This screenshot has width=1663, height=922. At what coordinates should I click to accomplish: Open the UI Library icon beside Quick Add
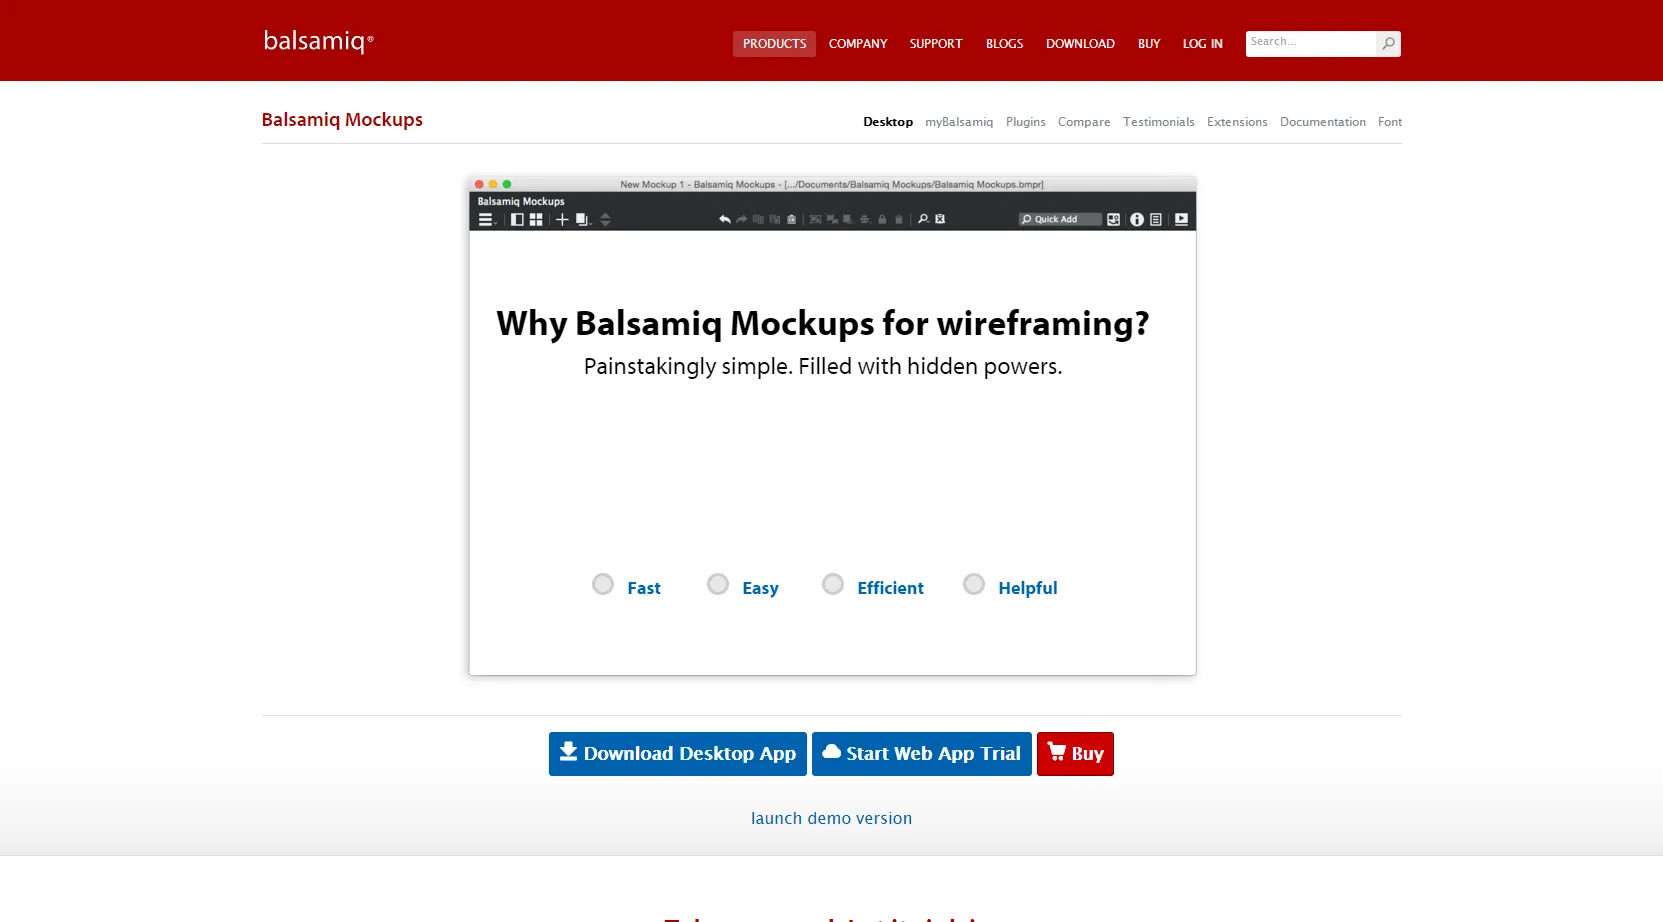[1113, 219]
